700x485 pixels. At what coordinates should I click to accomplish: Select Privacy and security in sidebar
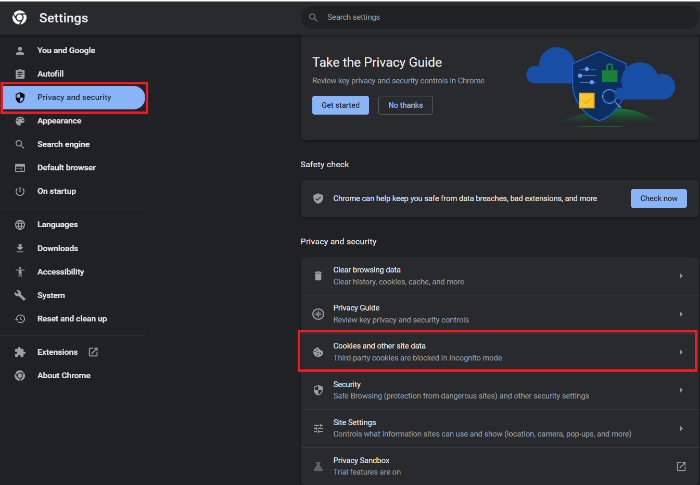(74, 97)
